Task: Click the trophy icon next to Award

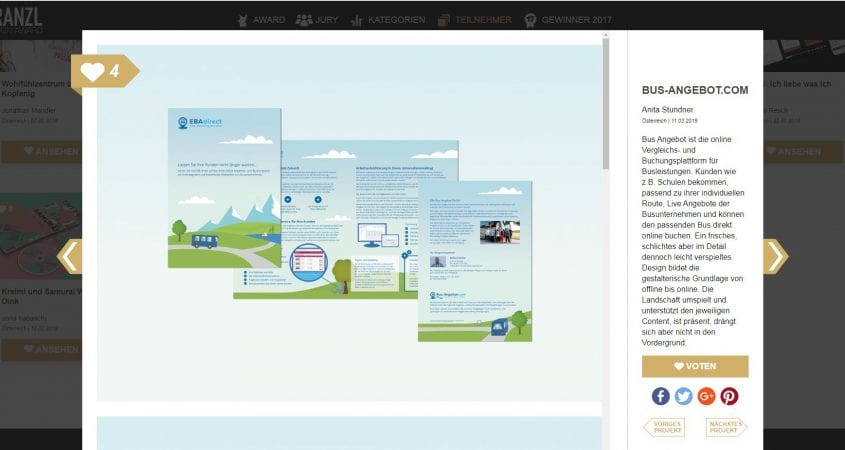Action: pyautogui.click(x=243, y=20)
